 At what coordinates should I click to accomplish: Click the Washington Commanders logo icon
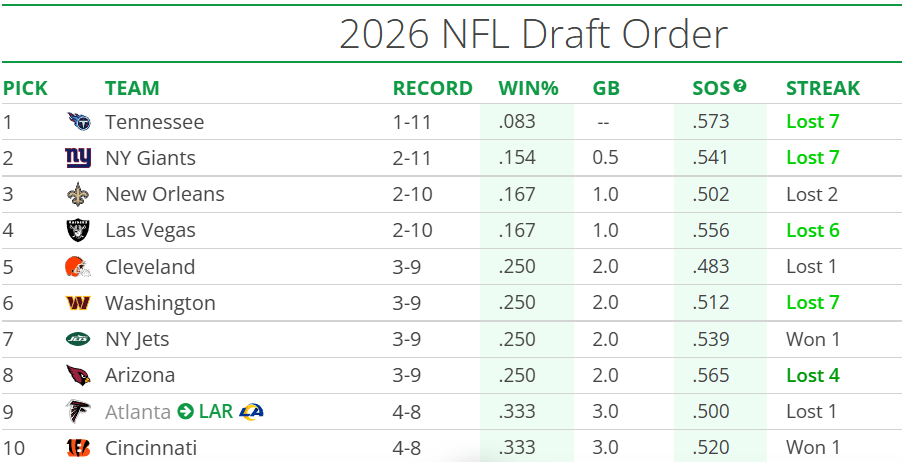[x=78, y=303]
